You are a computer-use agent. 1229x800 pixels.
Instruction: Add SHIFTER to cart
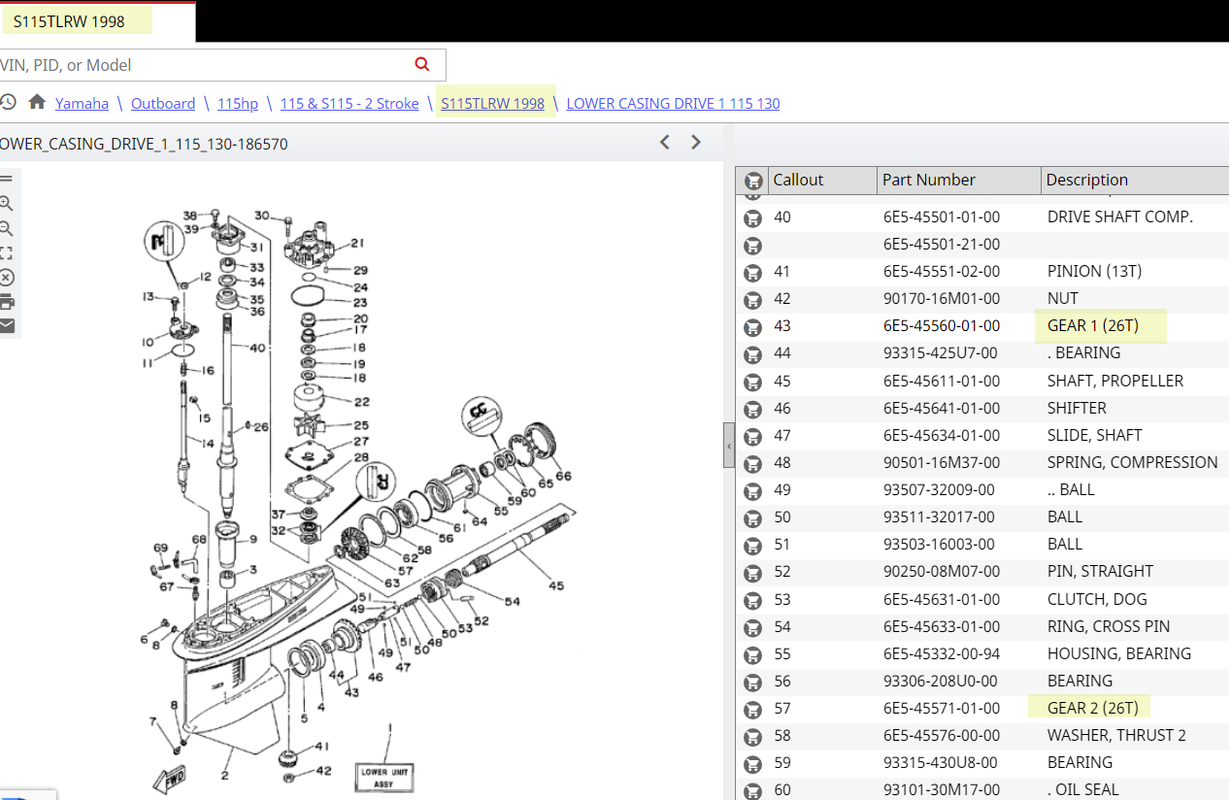coord(752,408)
